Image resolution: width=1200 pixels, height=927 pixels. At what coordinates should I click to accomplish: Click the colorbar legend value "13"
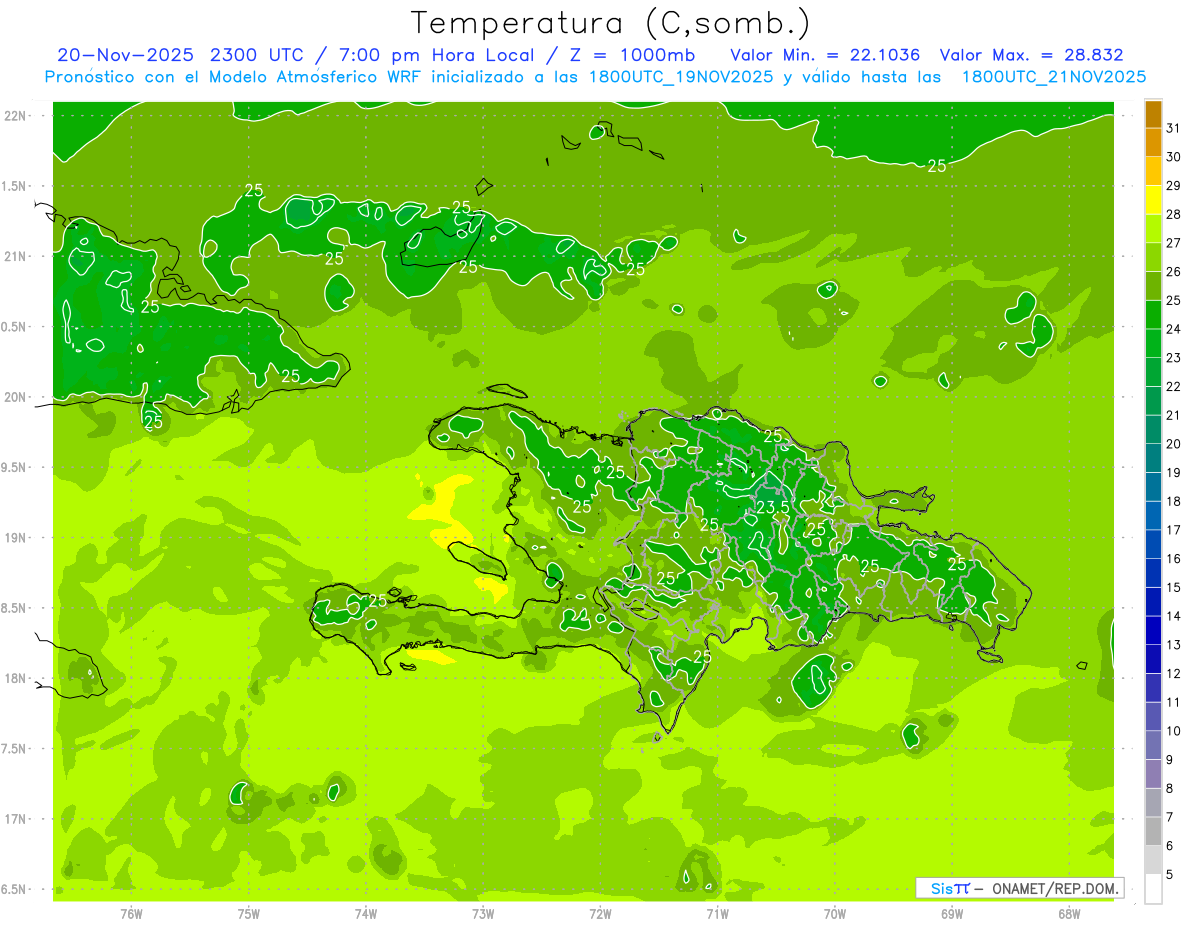(1174, 645)
